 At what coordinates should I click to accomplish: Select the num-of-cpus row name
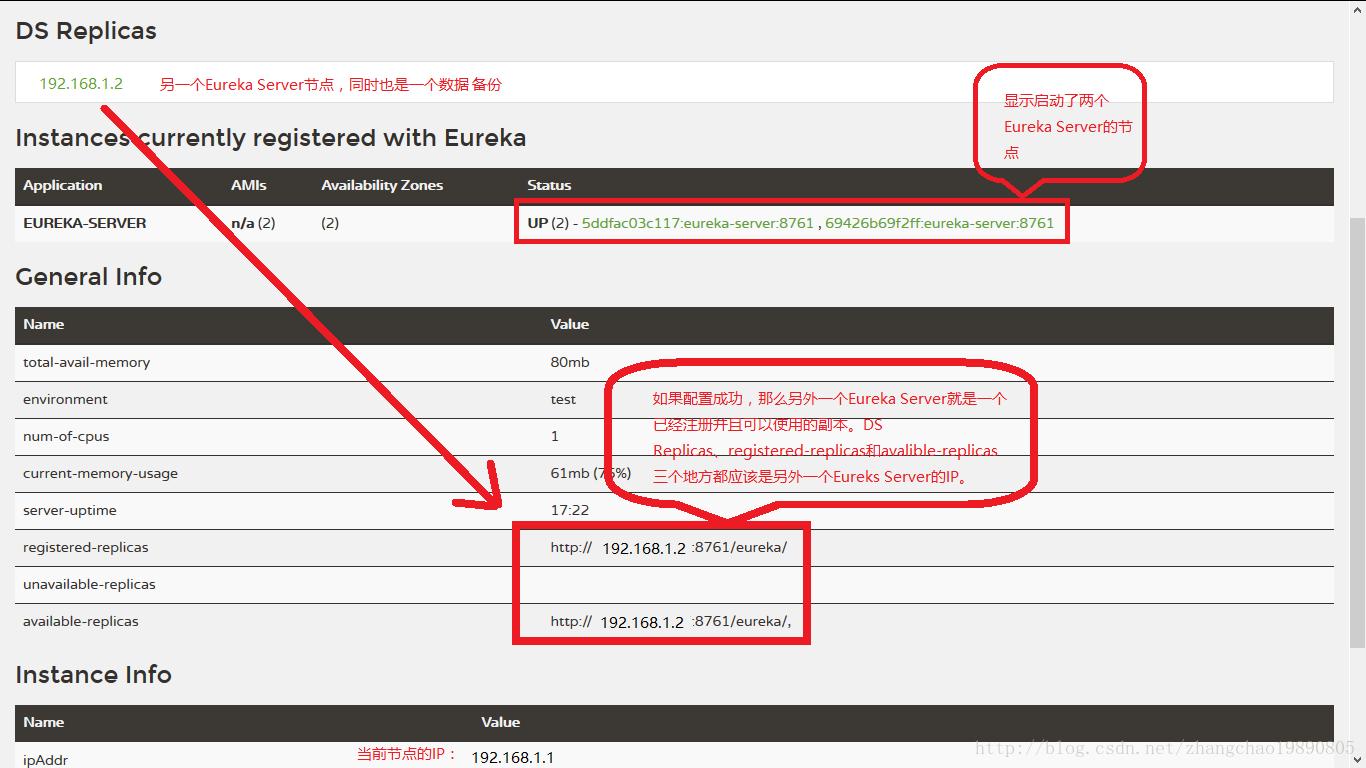(66, 436)
